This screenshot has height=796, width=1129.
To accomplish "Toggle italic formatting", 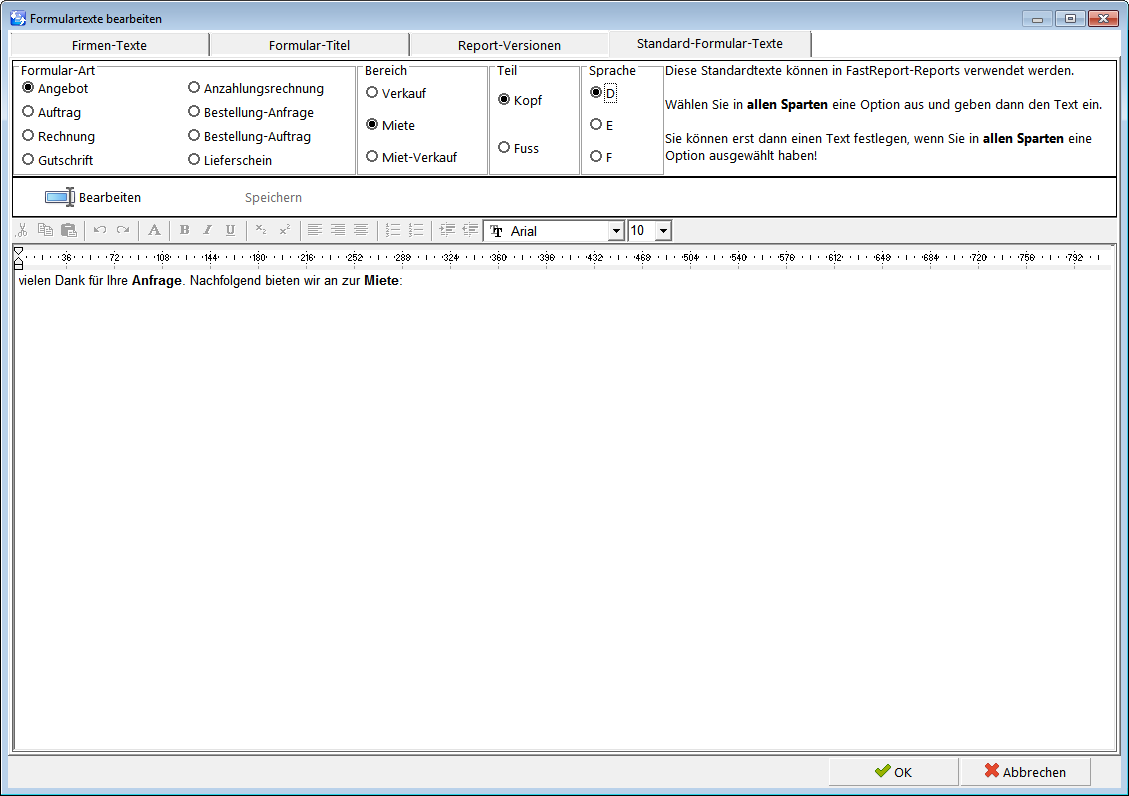I will click(207, 230).
